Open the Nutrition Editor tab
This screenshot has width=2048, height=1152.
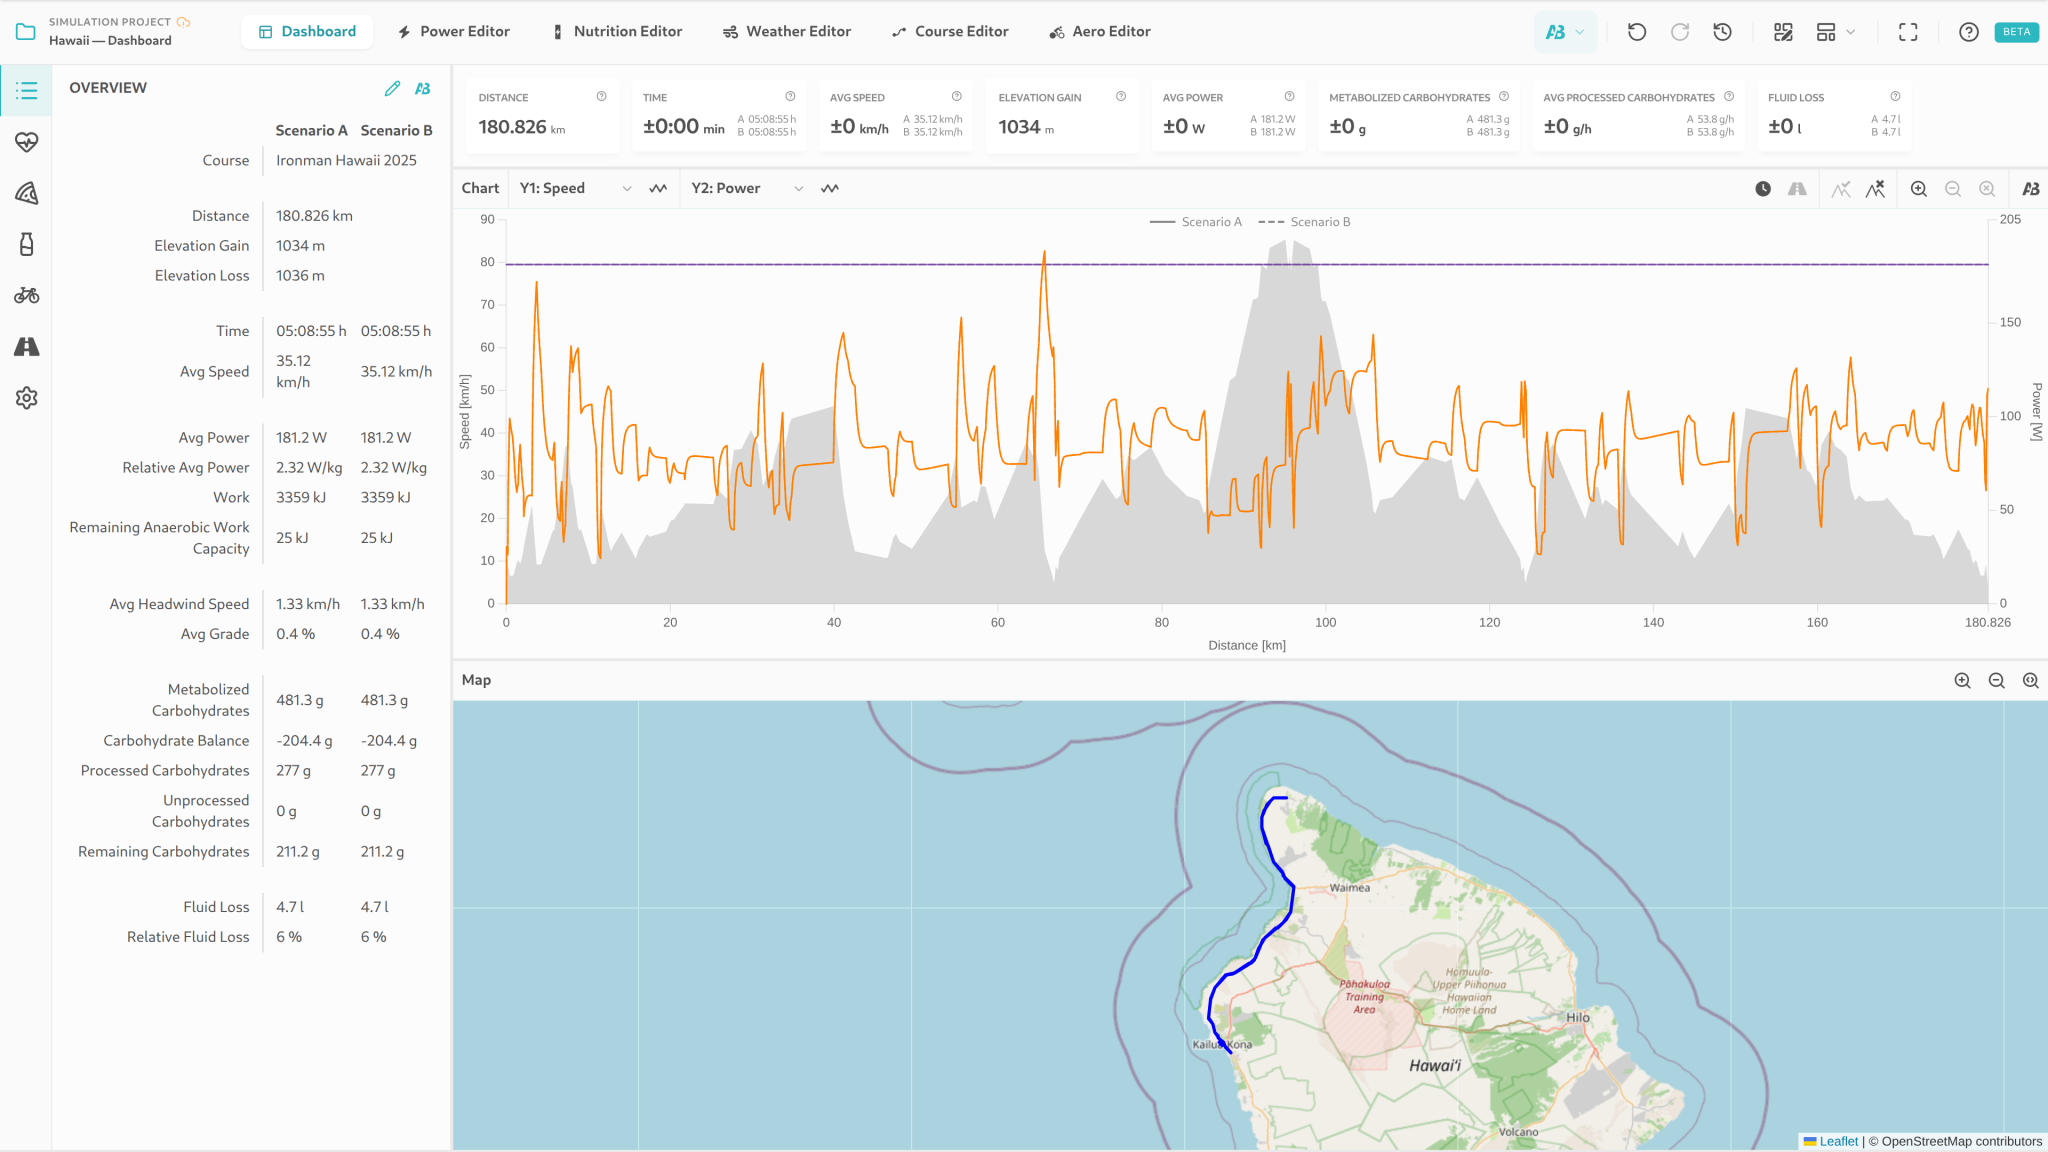tap(617, 32)
